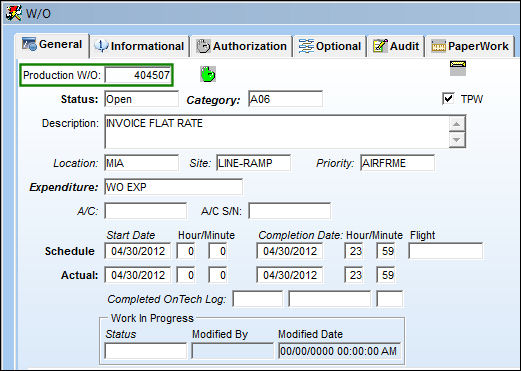Image resolution: width=521 pixels, height=371 pixels.
Task: Click the green hand icon beside Production W/O
Action: click(208, 74)
